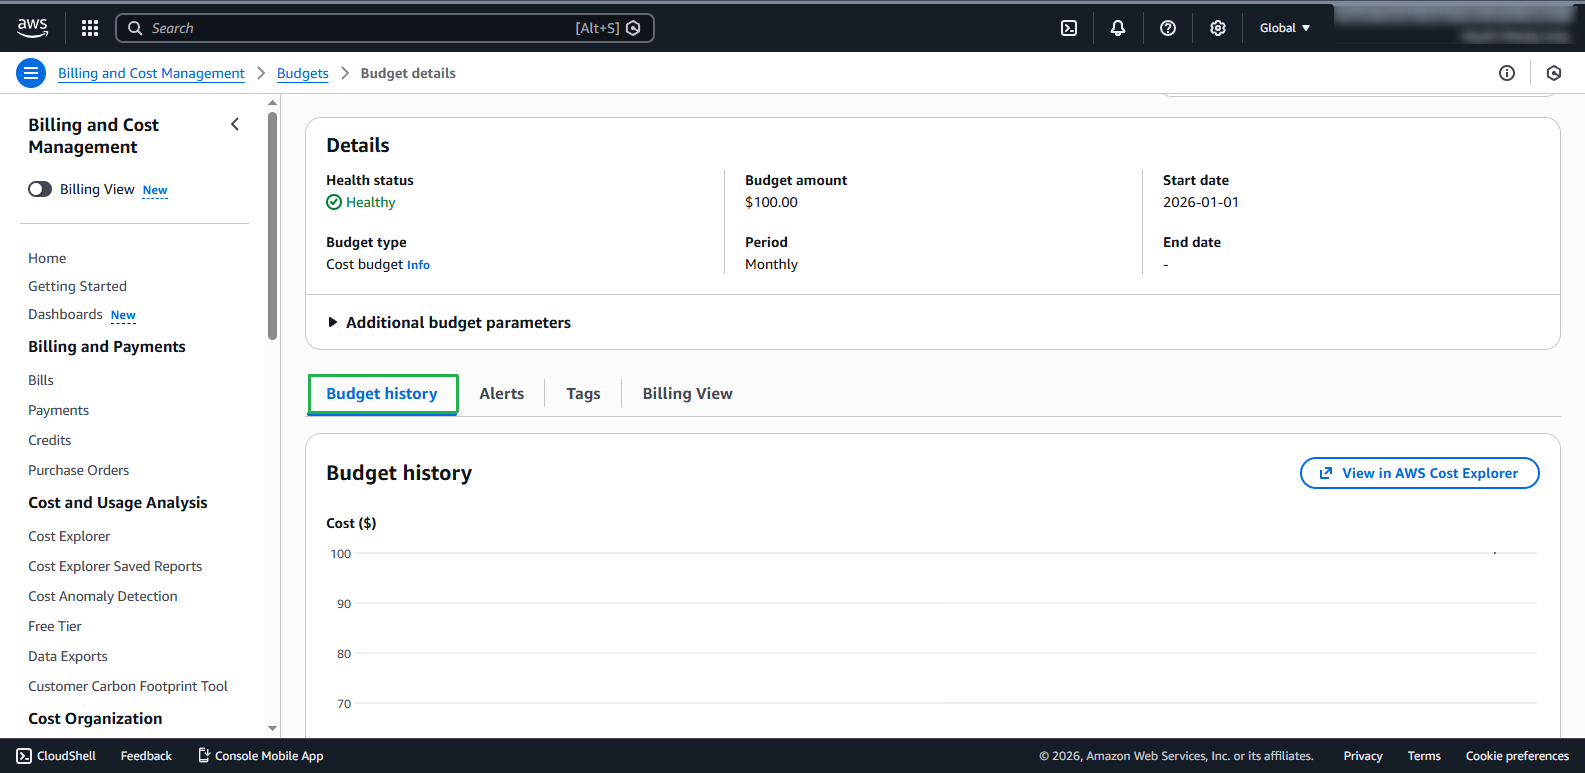Open the settings gear icon
Image resolution: width=1585 pixels, height=773 pixels.
tap(1218, 28)
